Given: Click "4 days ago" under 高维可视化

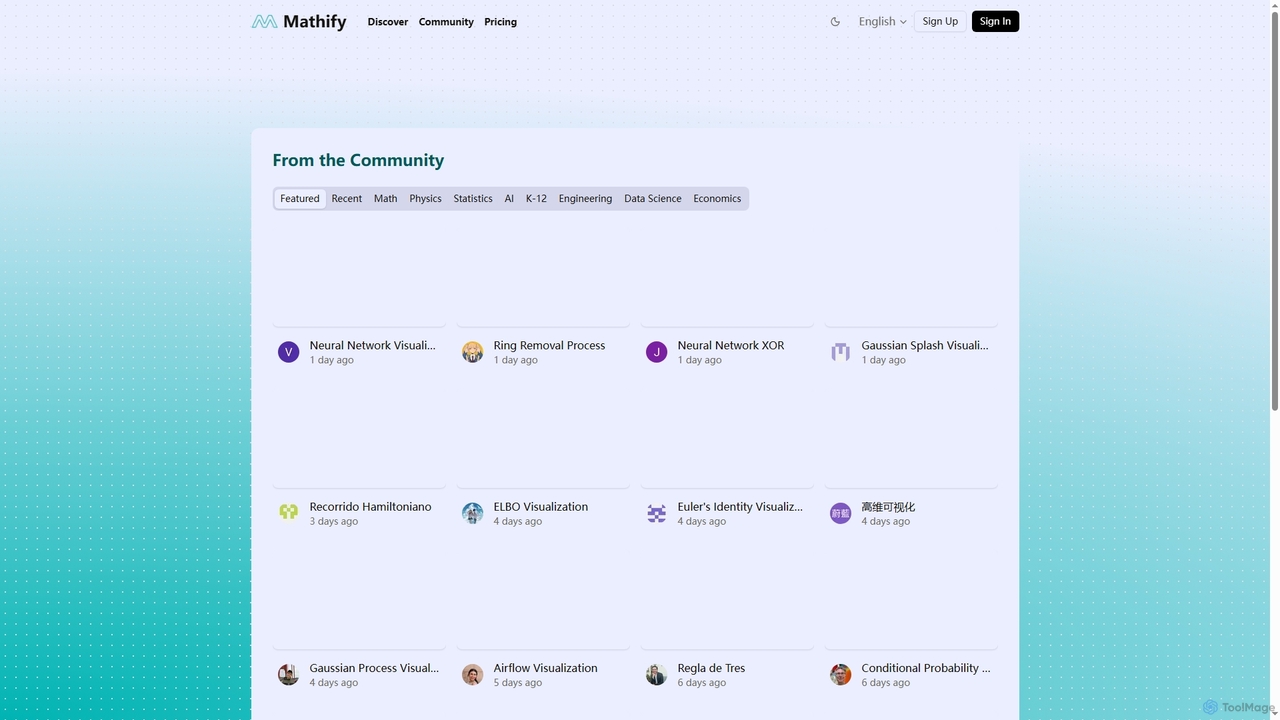Looking at the screenshot, I should [x=886, y=521].
